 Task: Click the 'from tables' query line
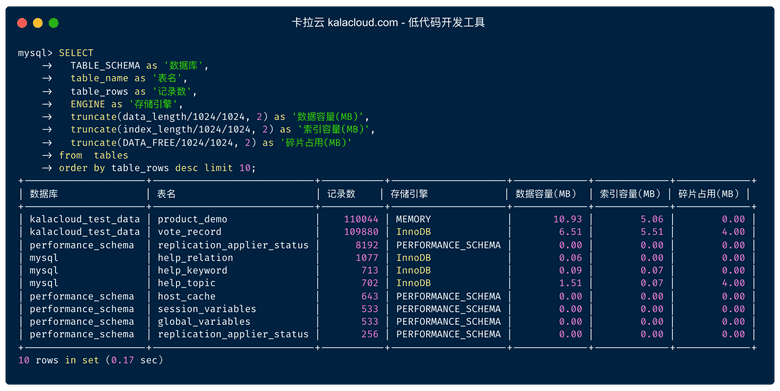point(94,155)
